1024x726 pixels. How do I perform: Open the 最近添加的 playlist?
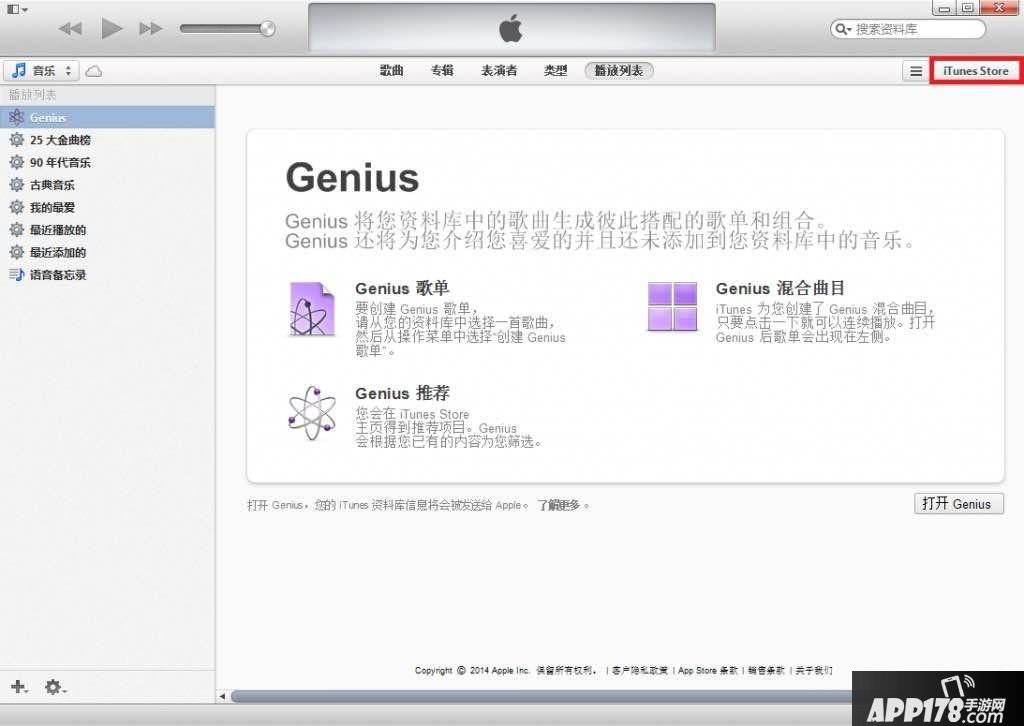[x=107, y=253]
